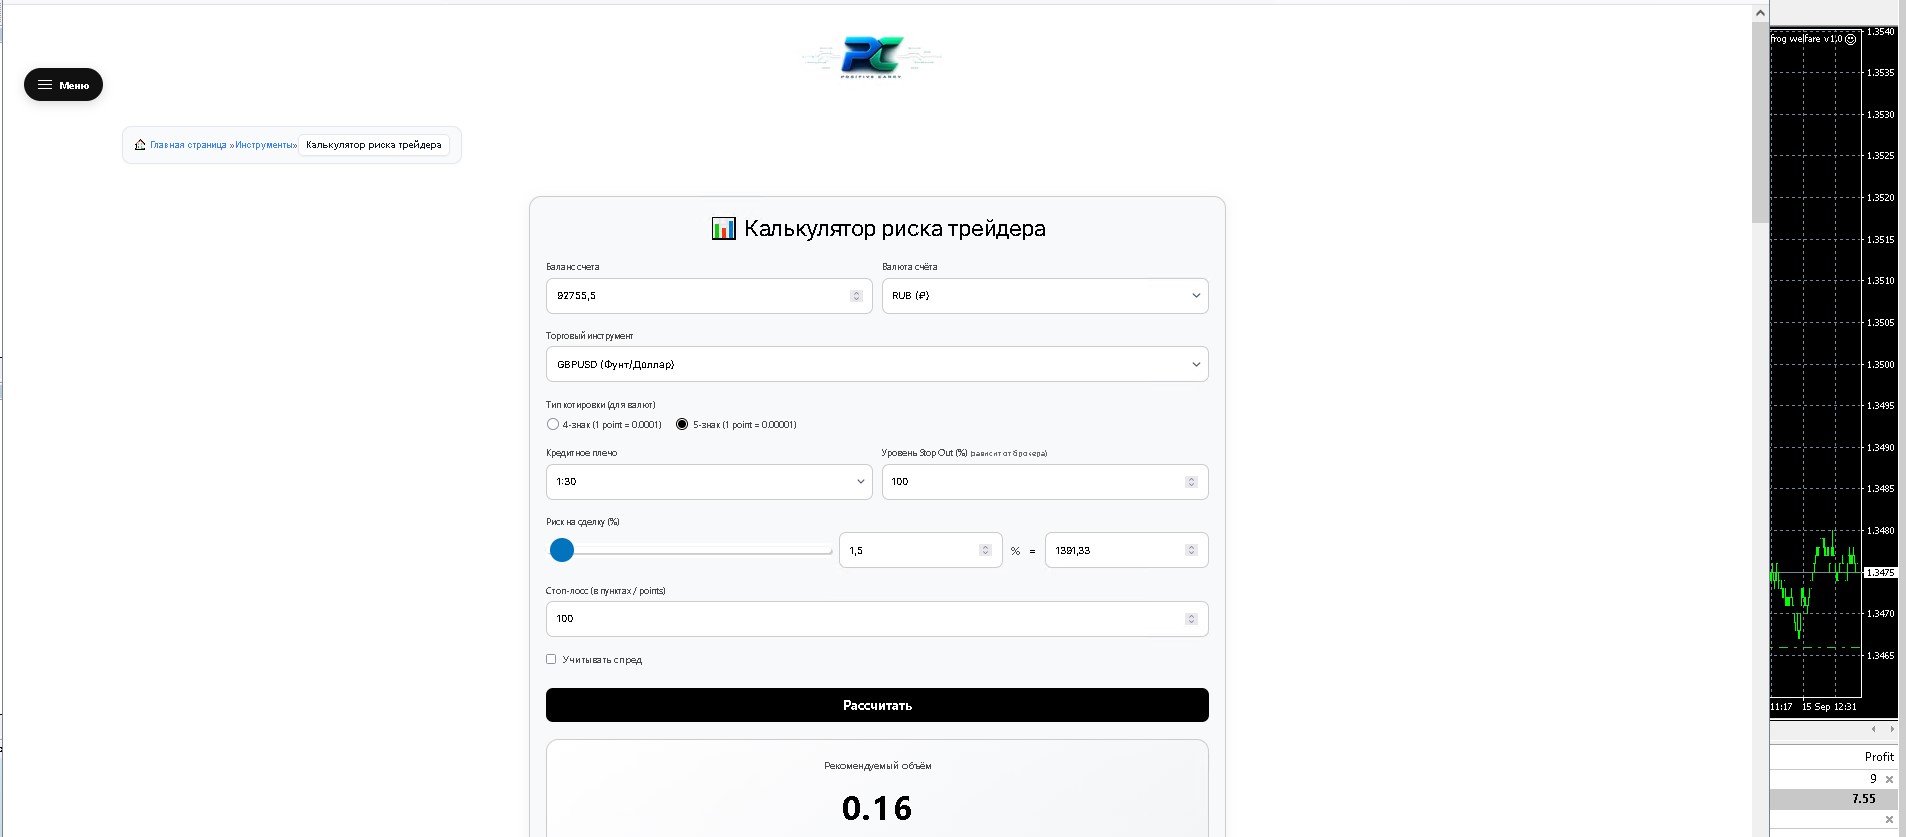Click the risk percent spinner arrows
This screenshot has height=837, width=1906.
click(985, 550)
